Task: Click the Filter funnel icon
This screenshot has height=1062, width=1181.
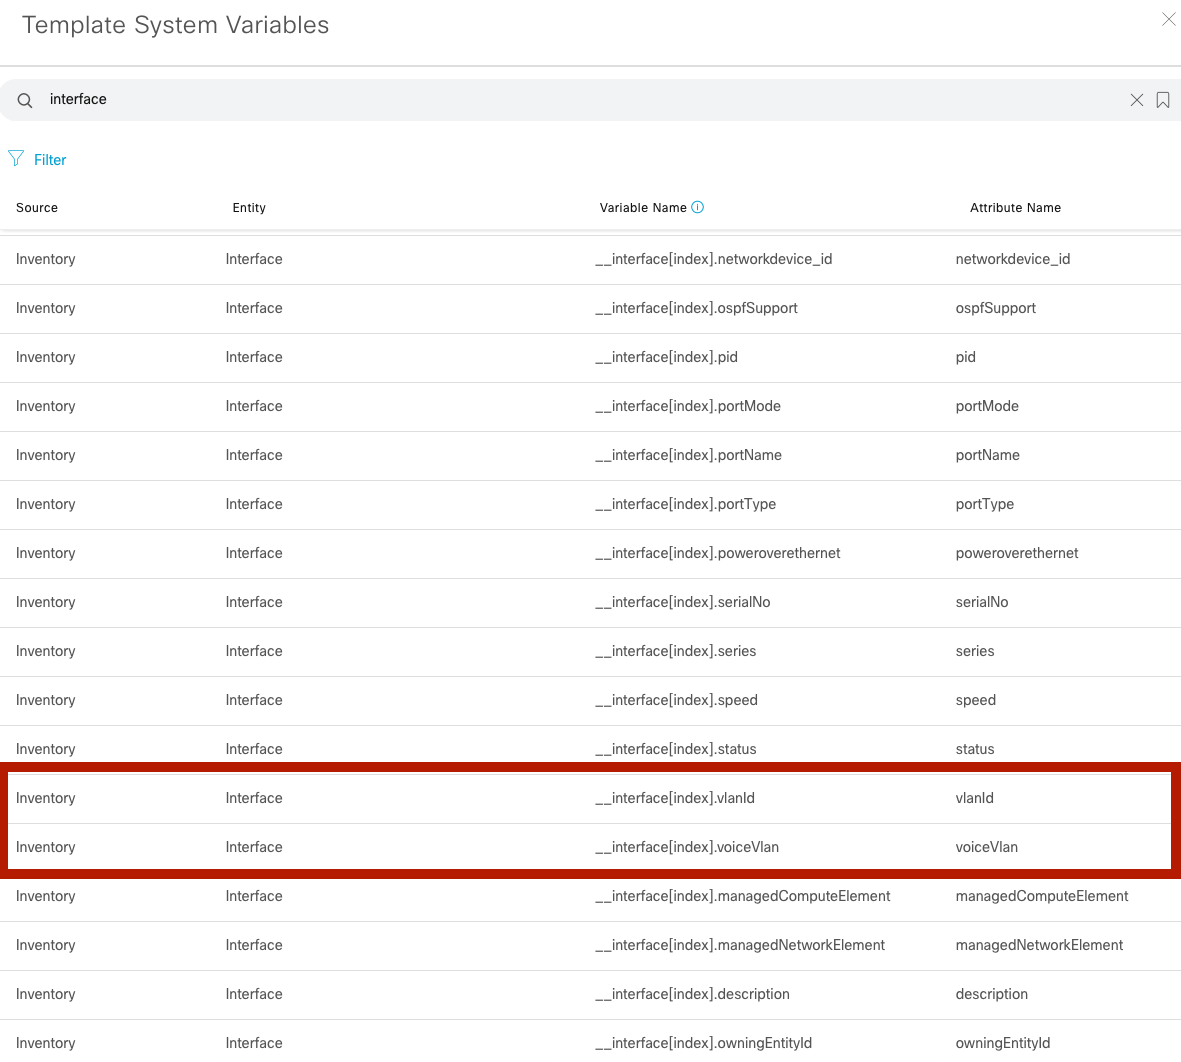Action: pyautogui.click(x=16, y=159)
